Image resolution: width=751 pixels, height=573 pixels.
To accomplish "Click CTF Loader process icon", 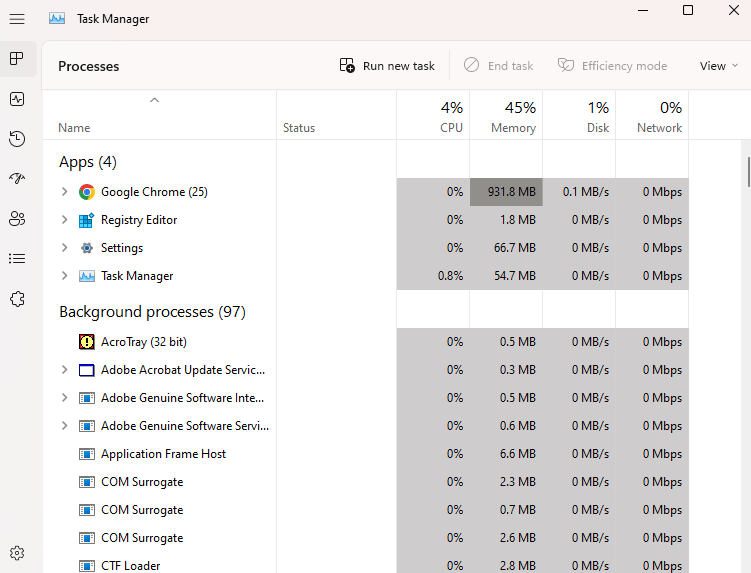I will [x=87, y=566].
